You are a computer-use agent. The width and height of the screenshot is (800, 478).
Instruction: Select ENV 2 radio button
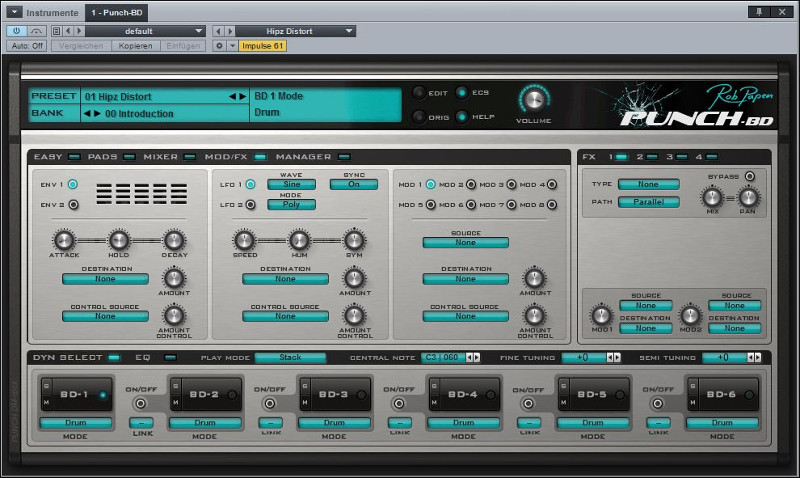[73, 205]
